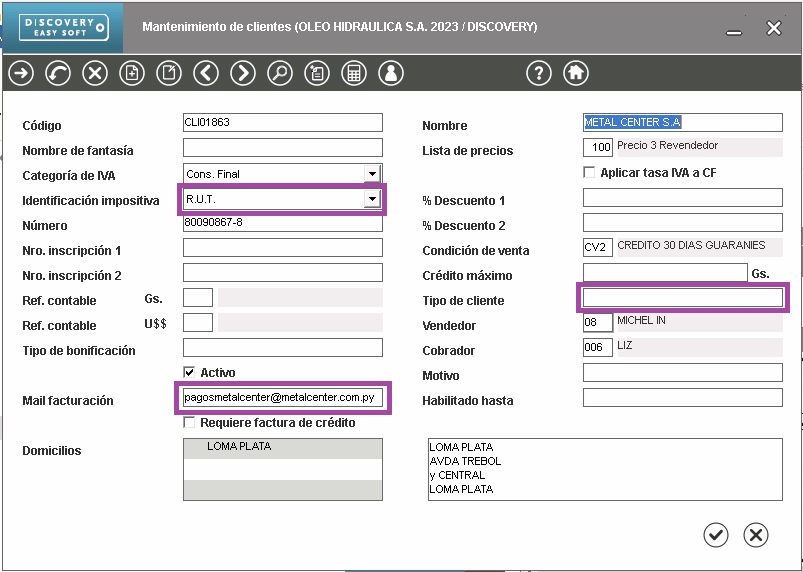
Task: Open the calculator toolbar icon
Action: point(353,73)
